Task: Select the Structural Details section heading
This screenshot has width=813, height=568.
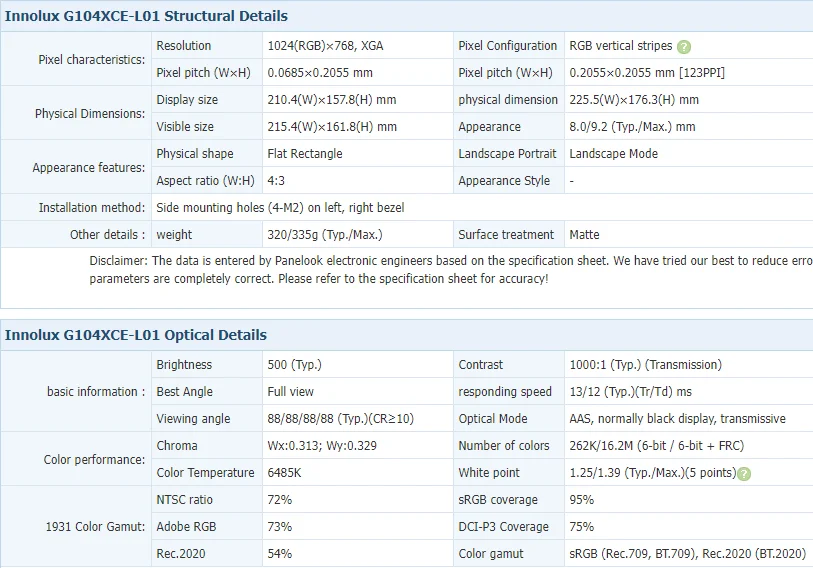Action: (146, 16)
